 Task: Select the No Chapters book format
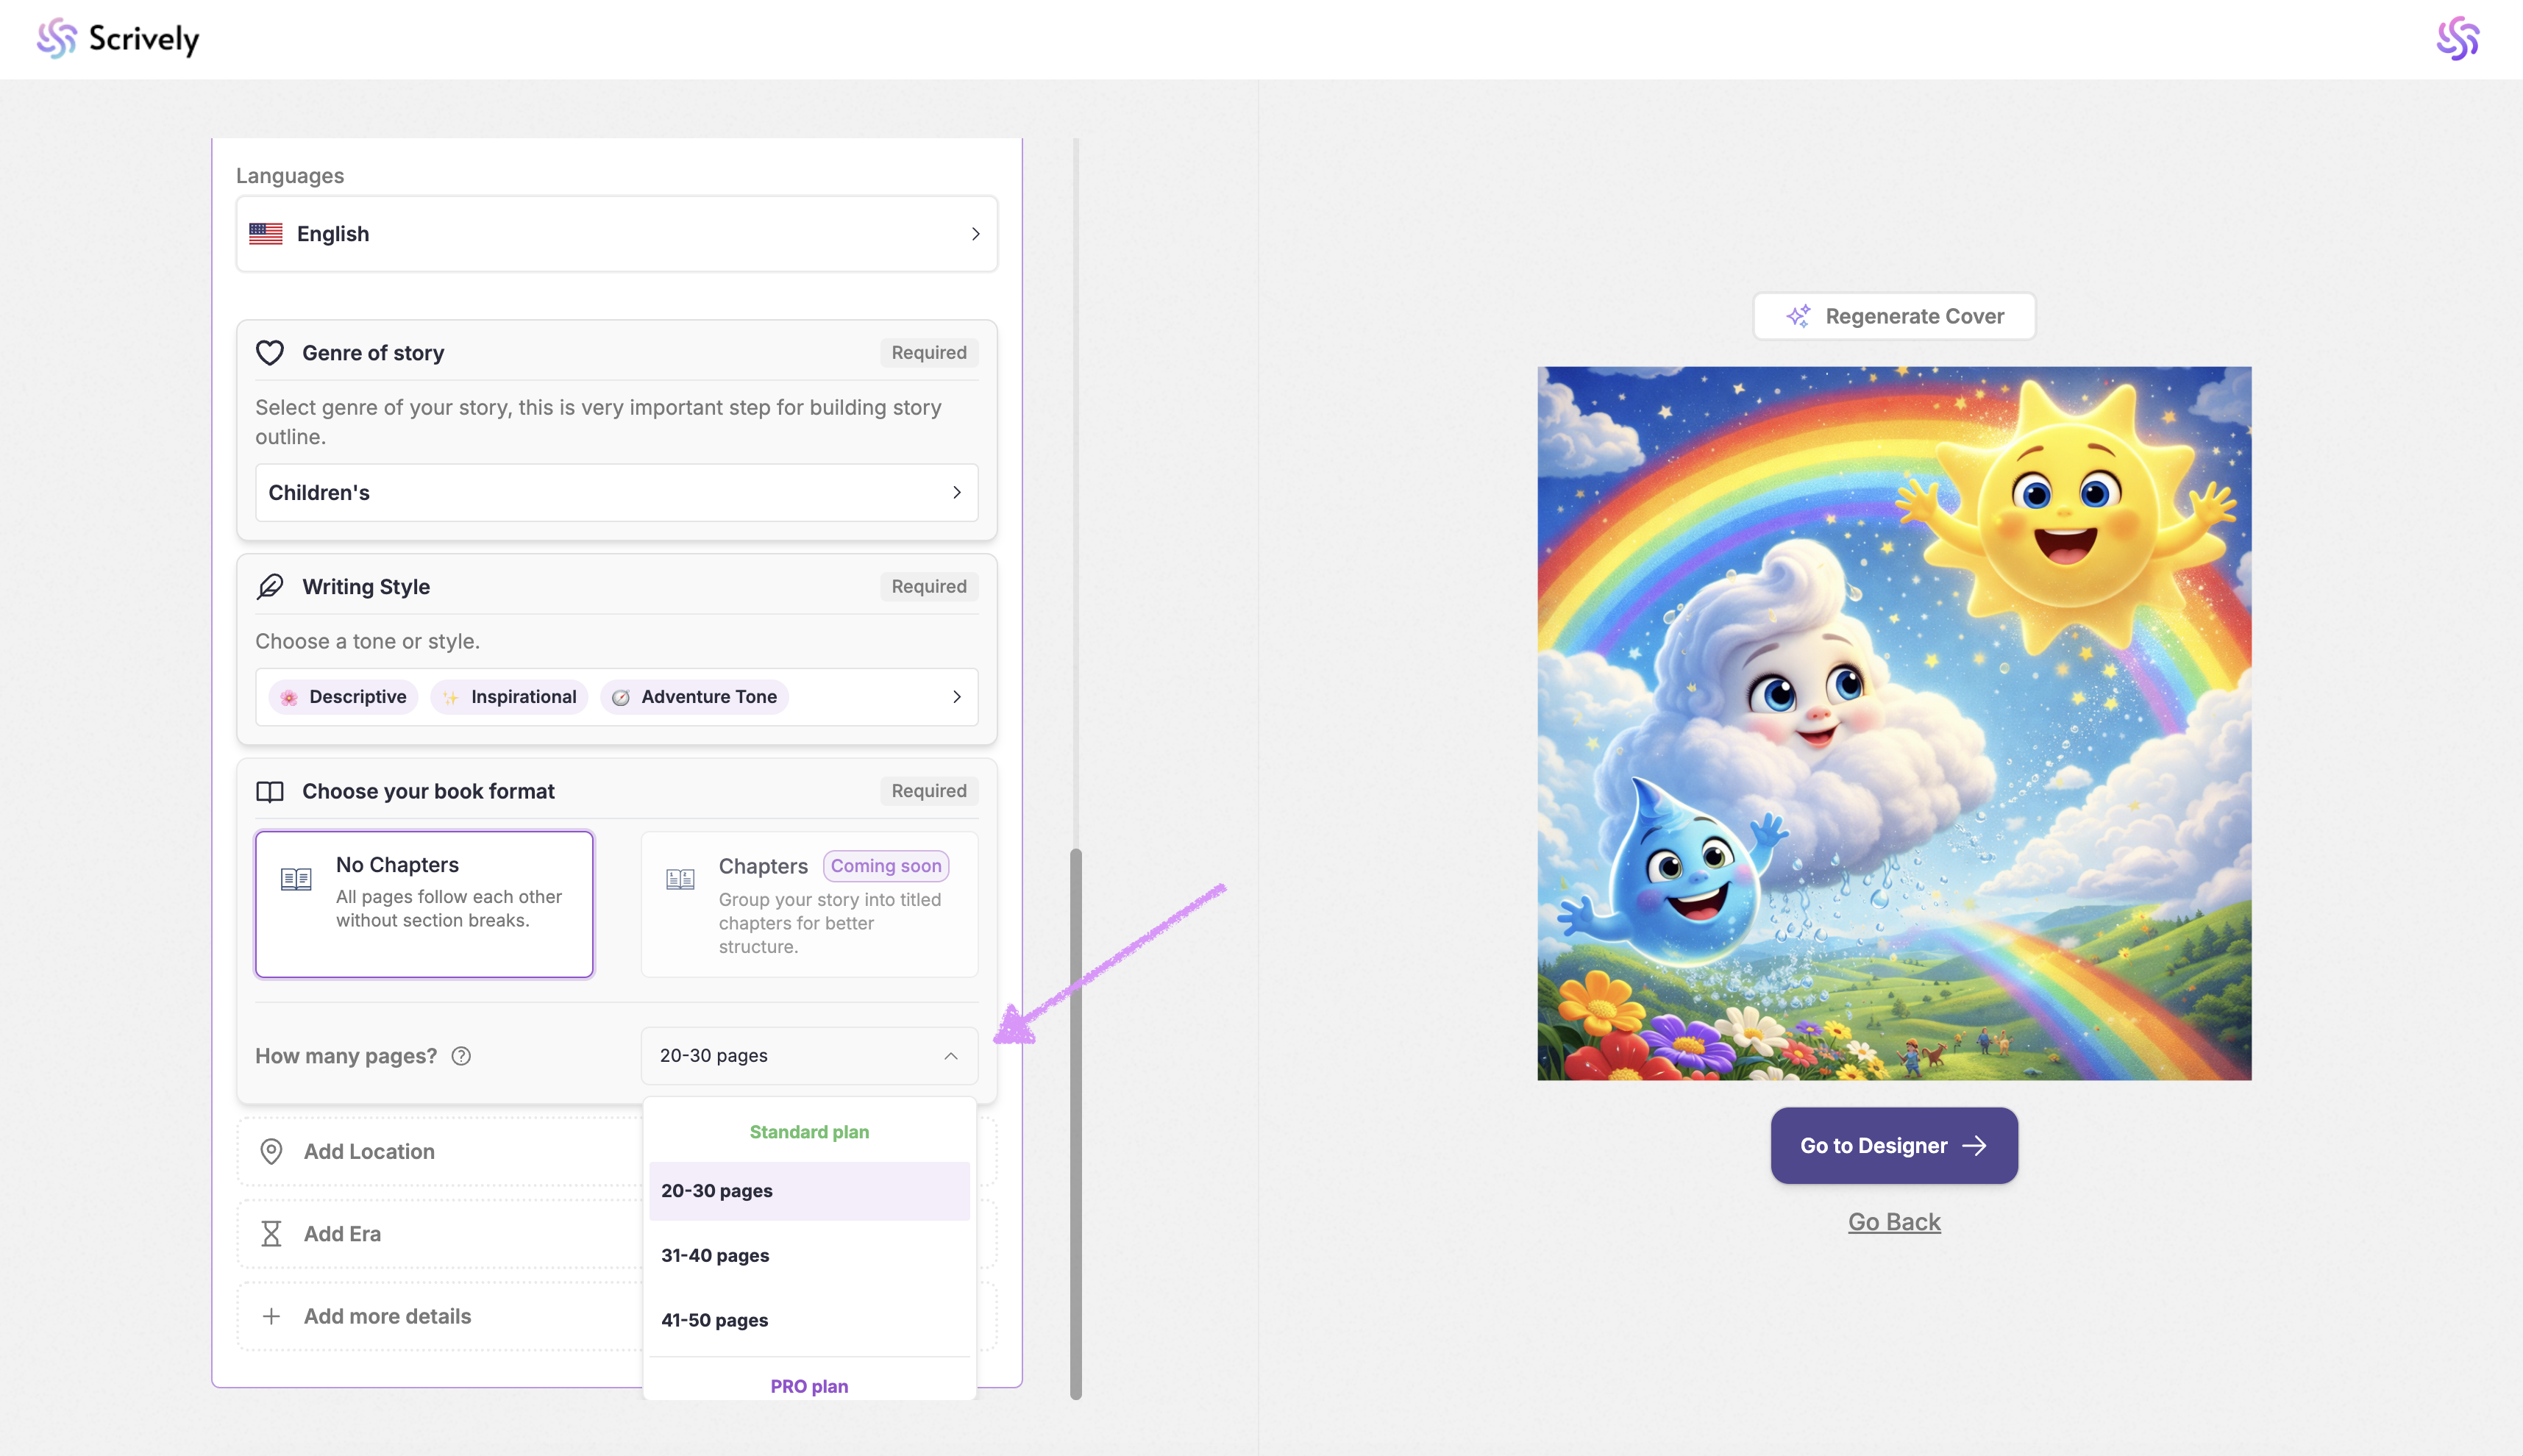pyautogui.click(x=424, y=903)
